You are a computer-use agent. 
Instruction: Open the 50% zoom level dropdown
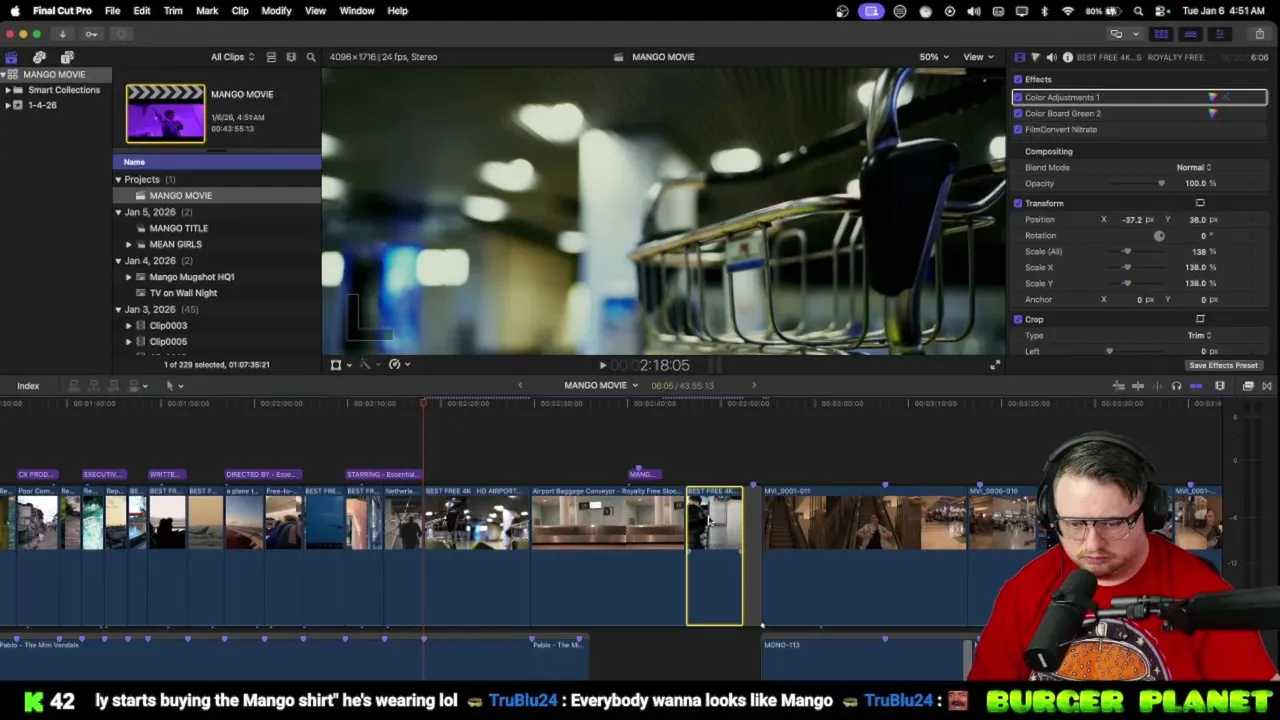[x=934, y=57]
